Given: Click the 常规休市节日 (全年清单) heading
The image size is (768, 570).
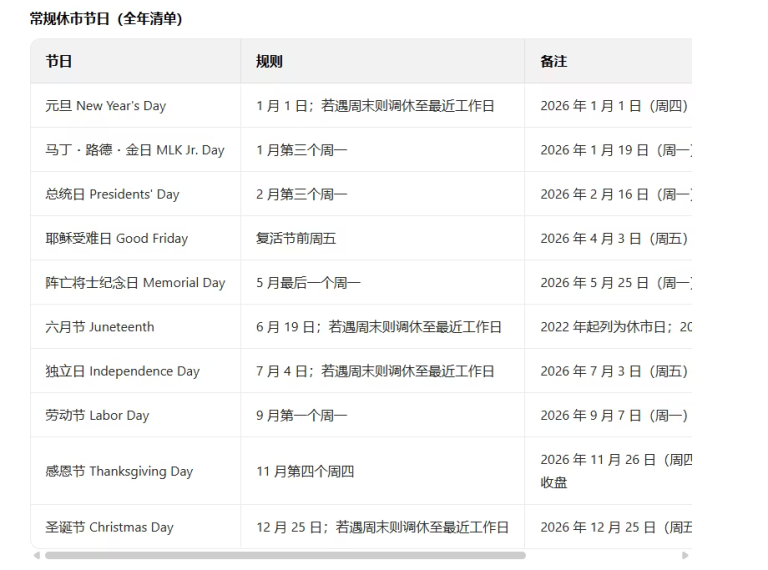Looking at the screenshot, I should (x=106, y=18).
